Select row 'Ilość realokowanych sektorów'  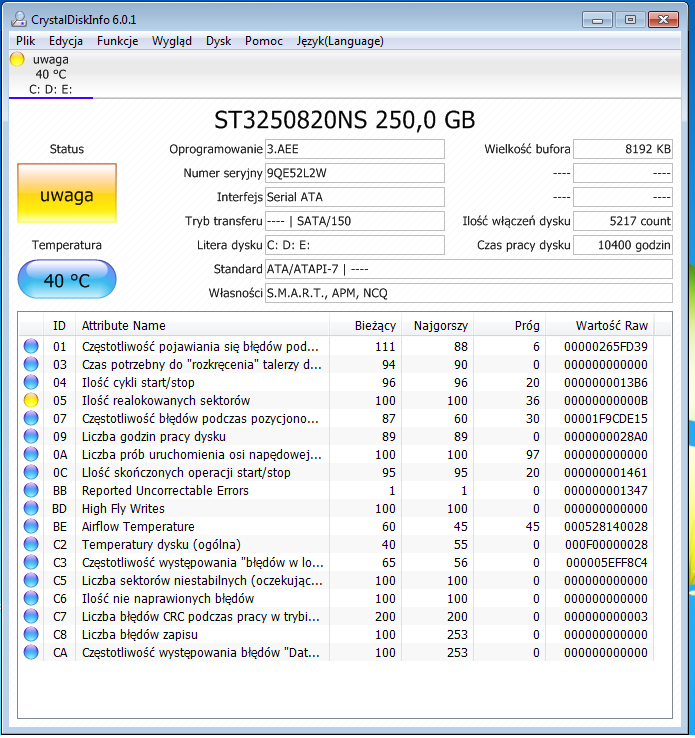pyautogui.click(x=336, y=401)
